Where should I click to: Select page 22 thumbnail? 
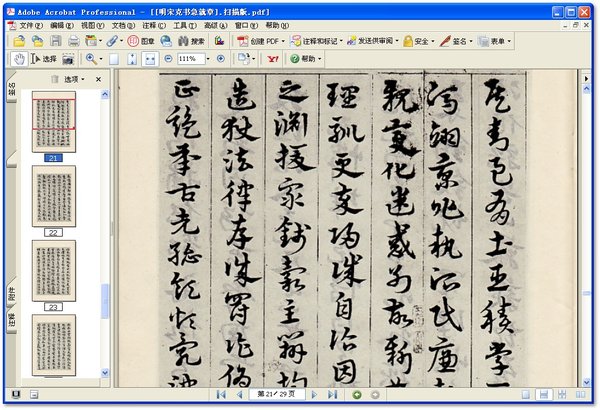click(54, 196)
